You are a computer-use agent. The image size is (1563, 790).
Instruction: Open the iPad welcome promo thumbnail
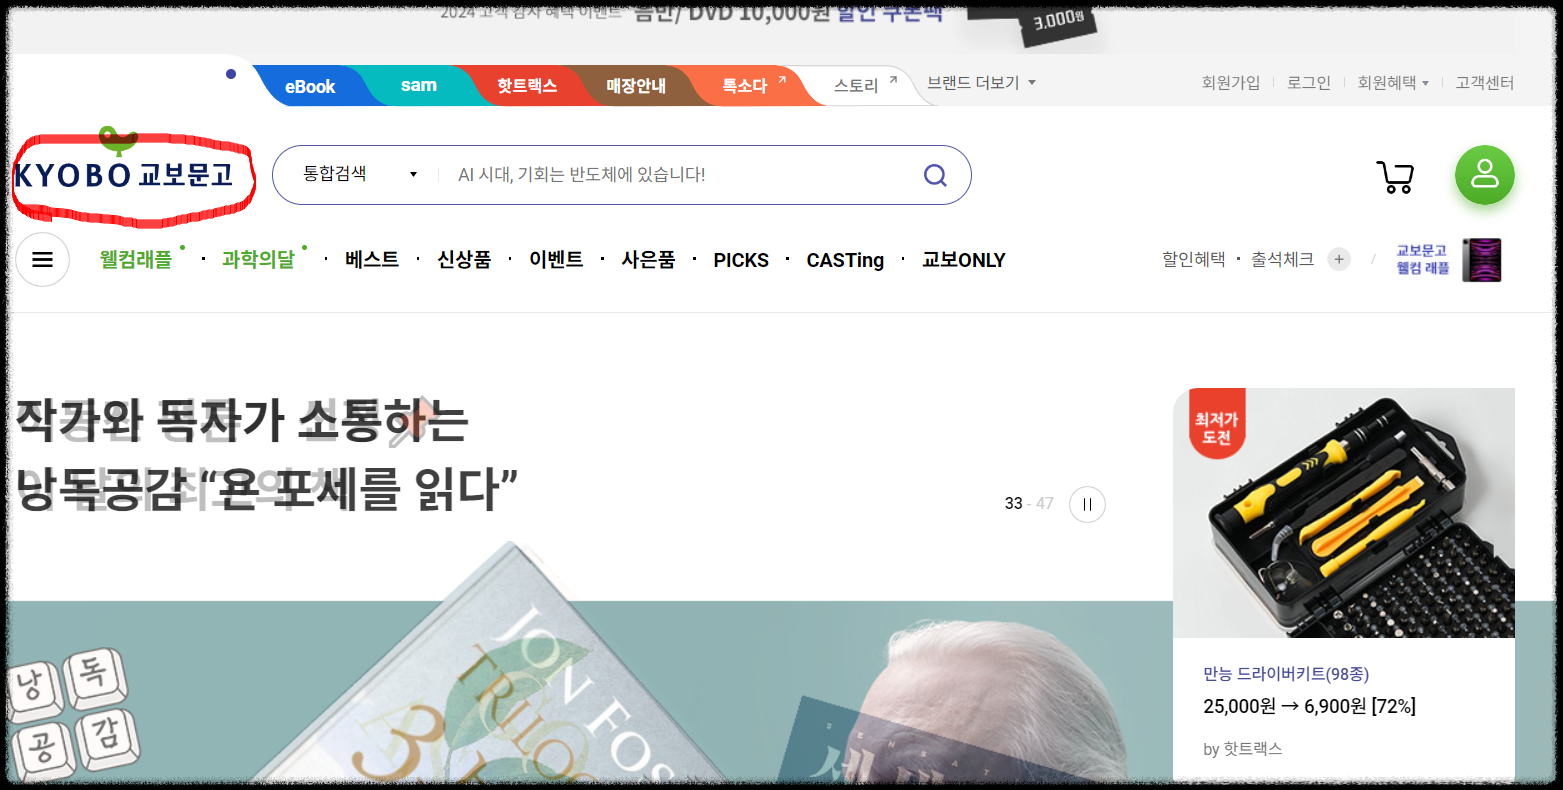click(x=1482, y=260)
